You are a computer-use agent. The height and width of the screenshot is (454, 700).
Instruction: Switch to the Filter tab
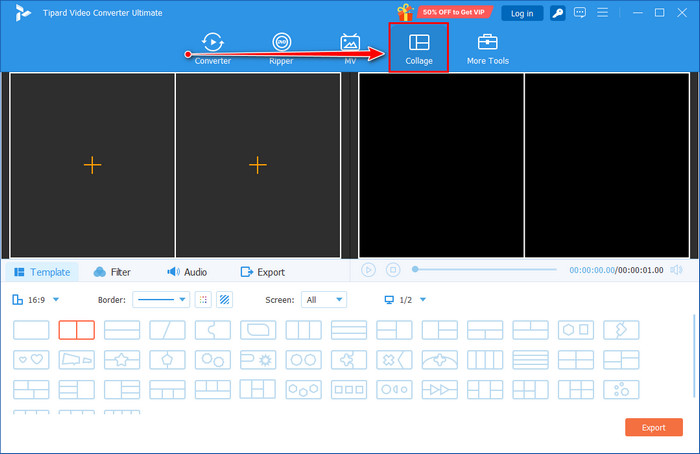coord(112,272)
